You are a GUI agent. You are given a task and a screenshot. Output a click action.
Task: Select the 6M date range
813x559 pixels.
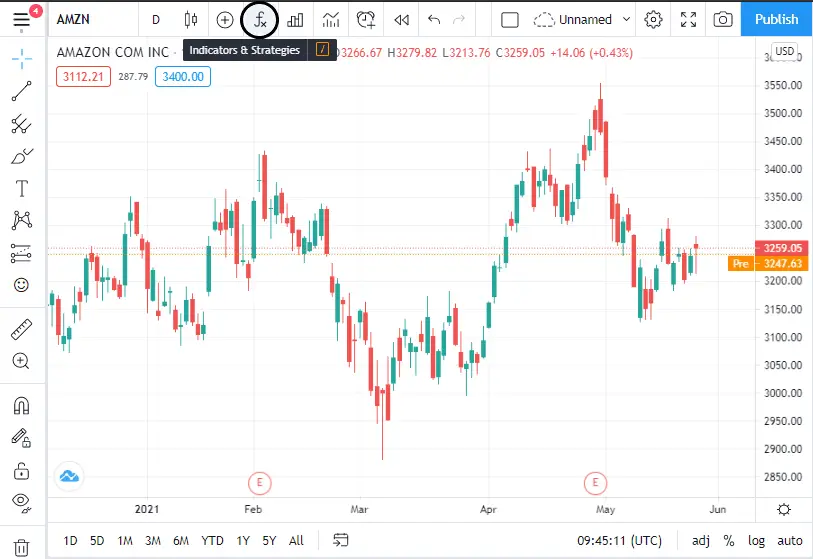pyautogui.click(x=181, y=541)
